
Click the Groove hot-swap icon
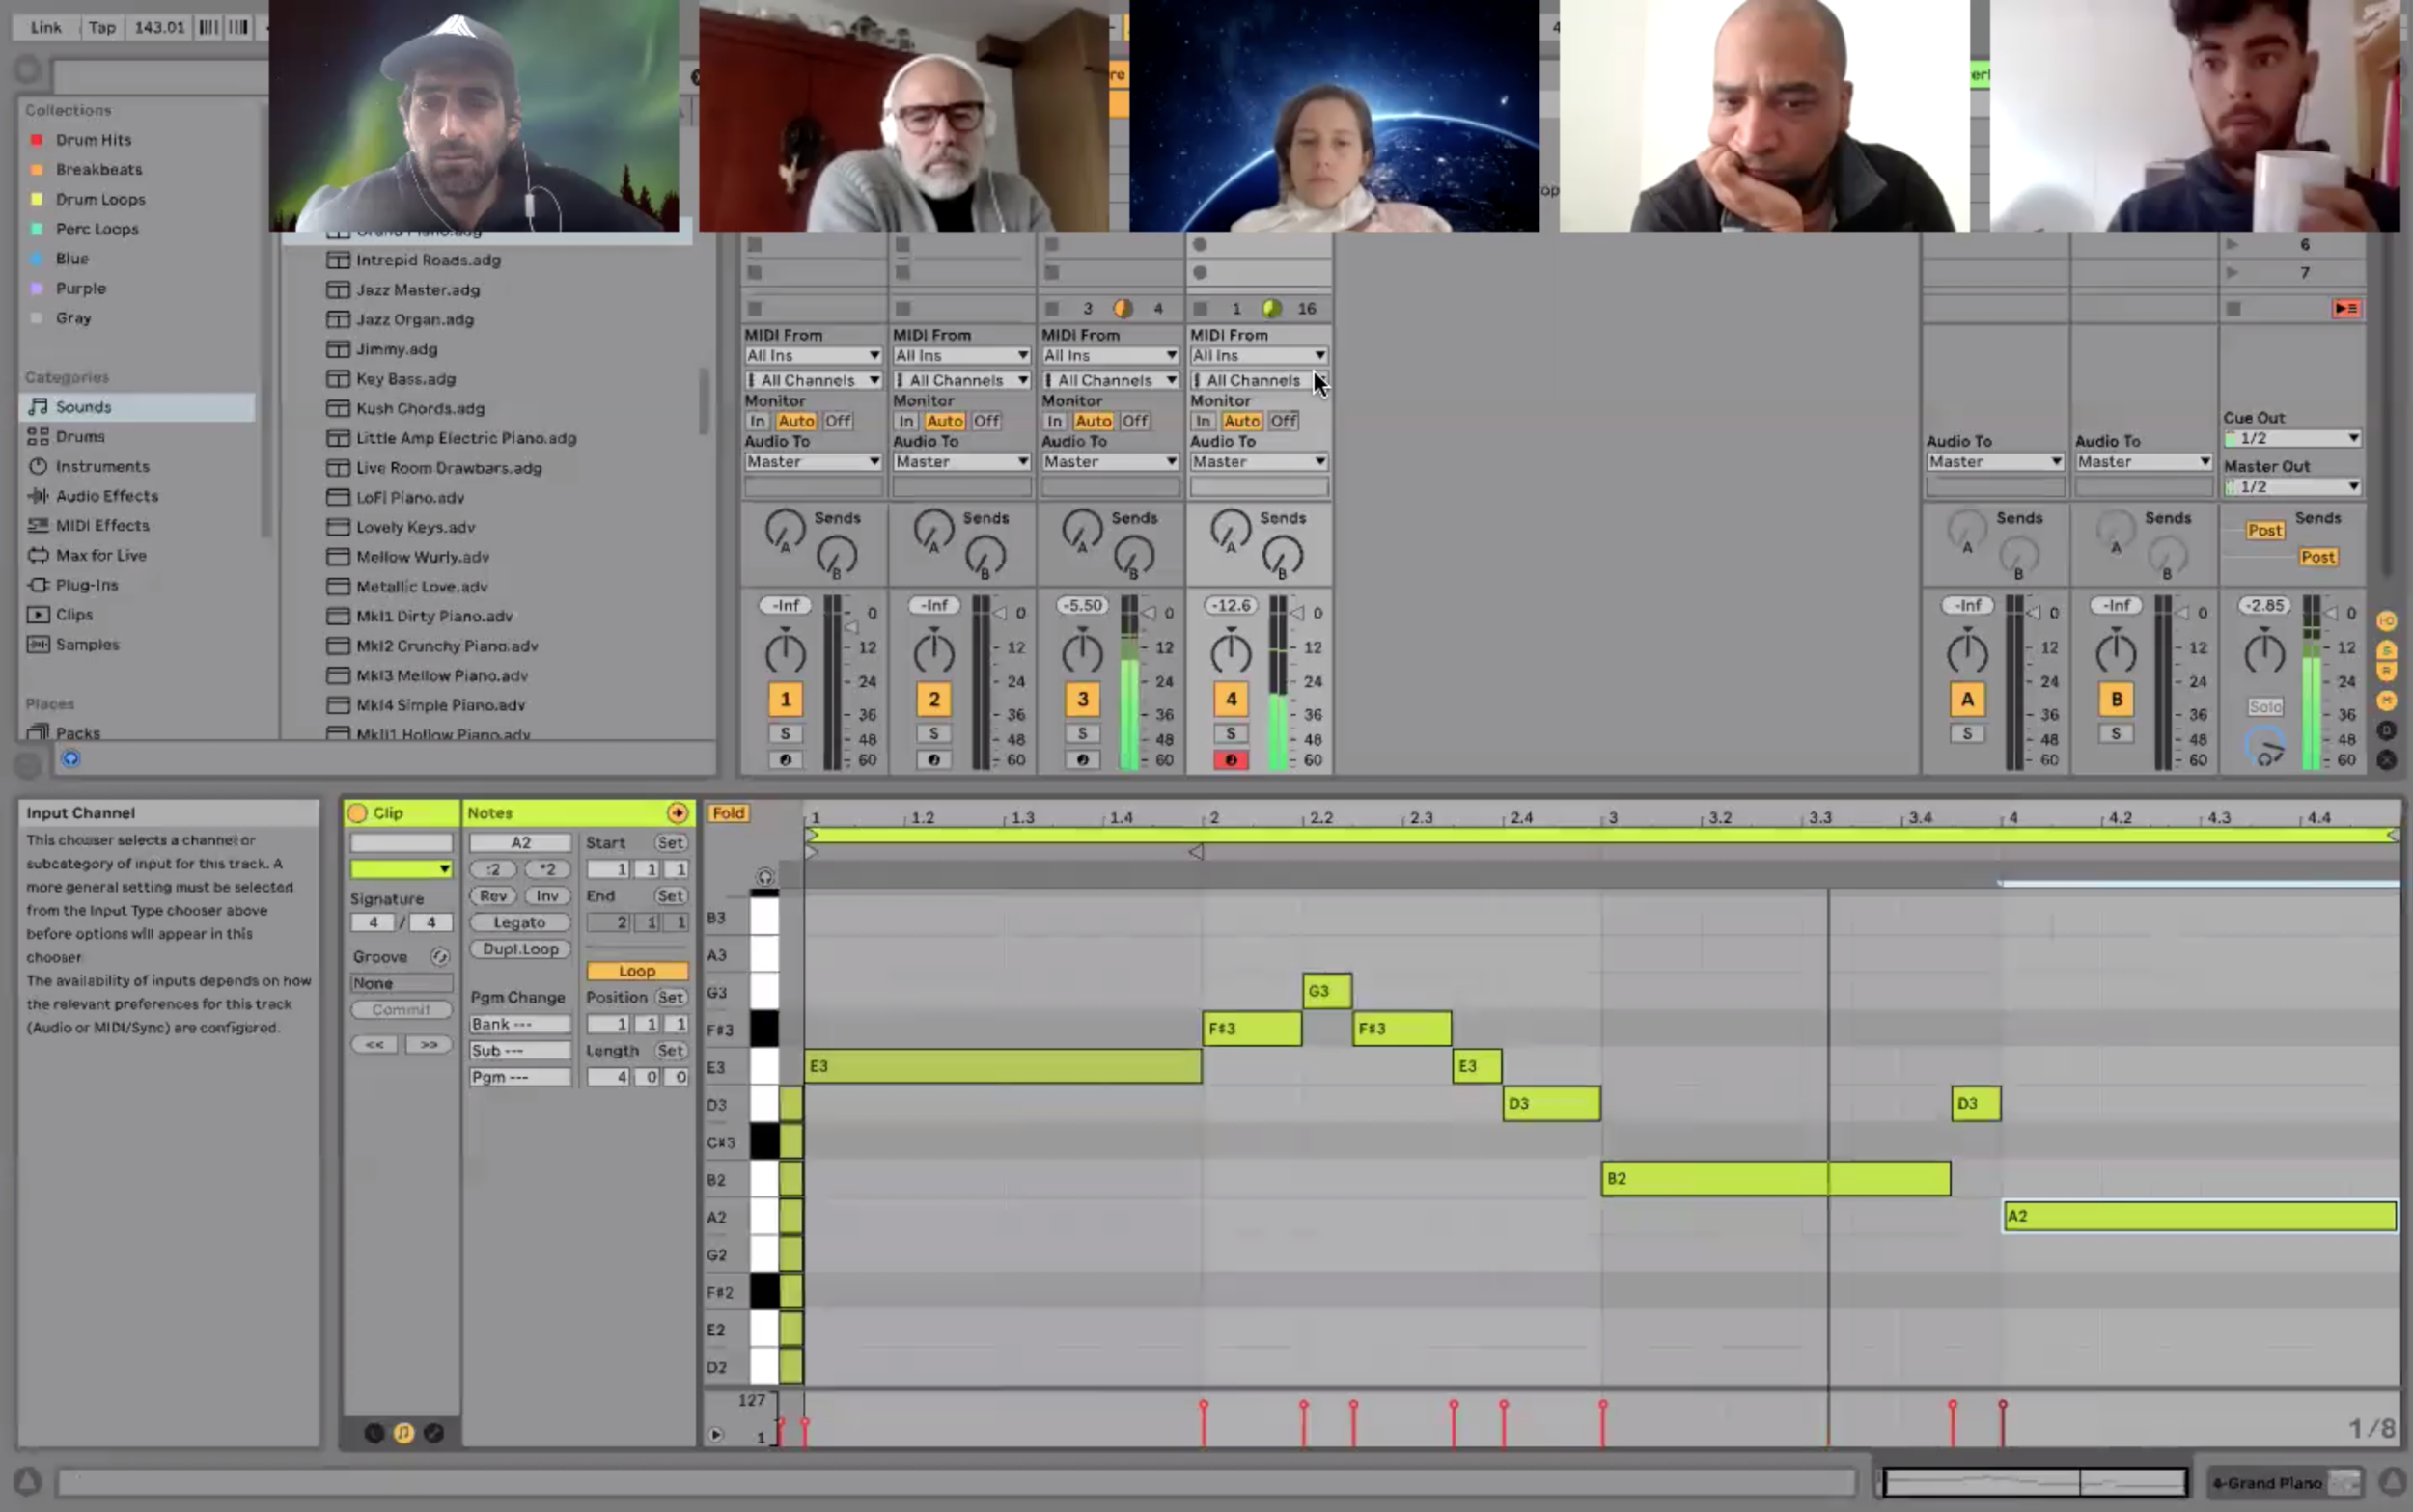(439, 957)
